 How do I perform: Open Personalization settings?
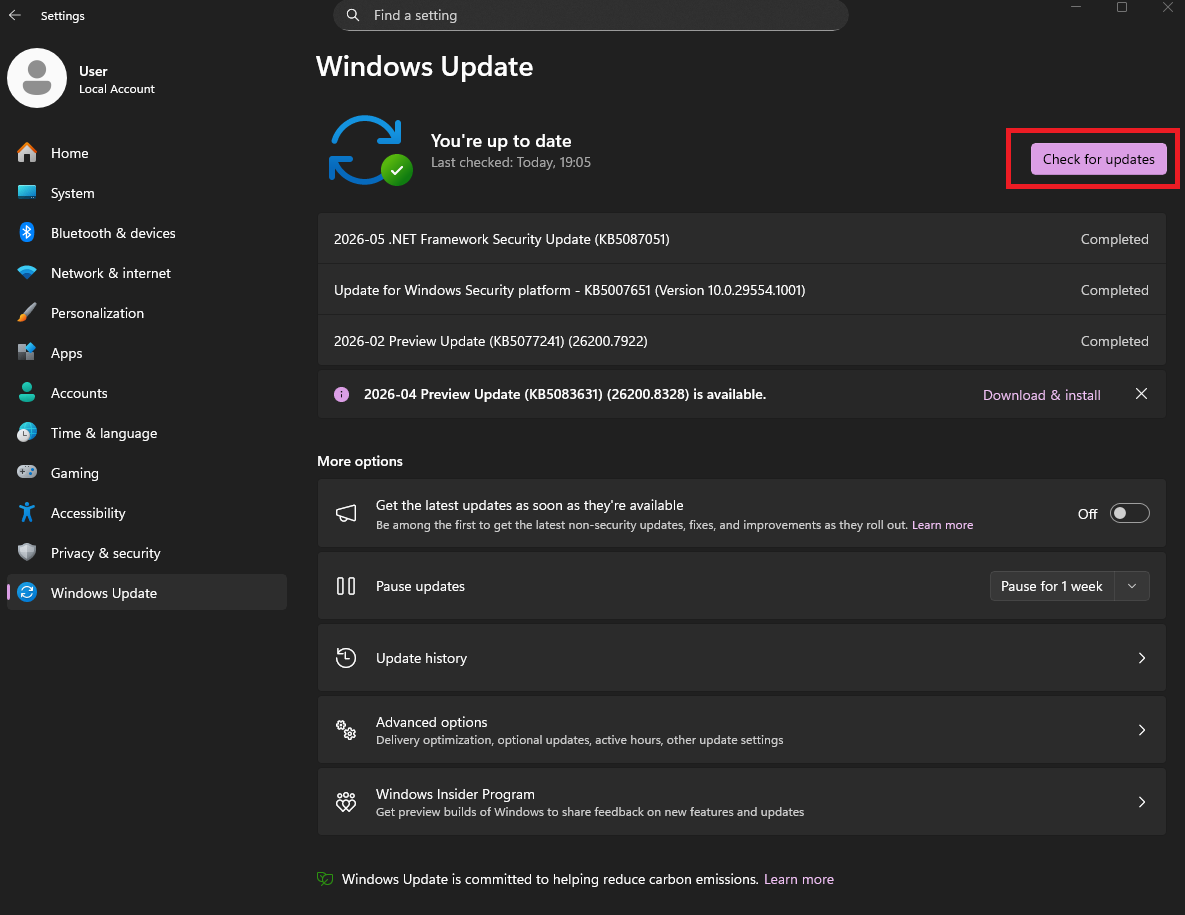(147, 313)
